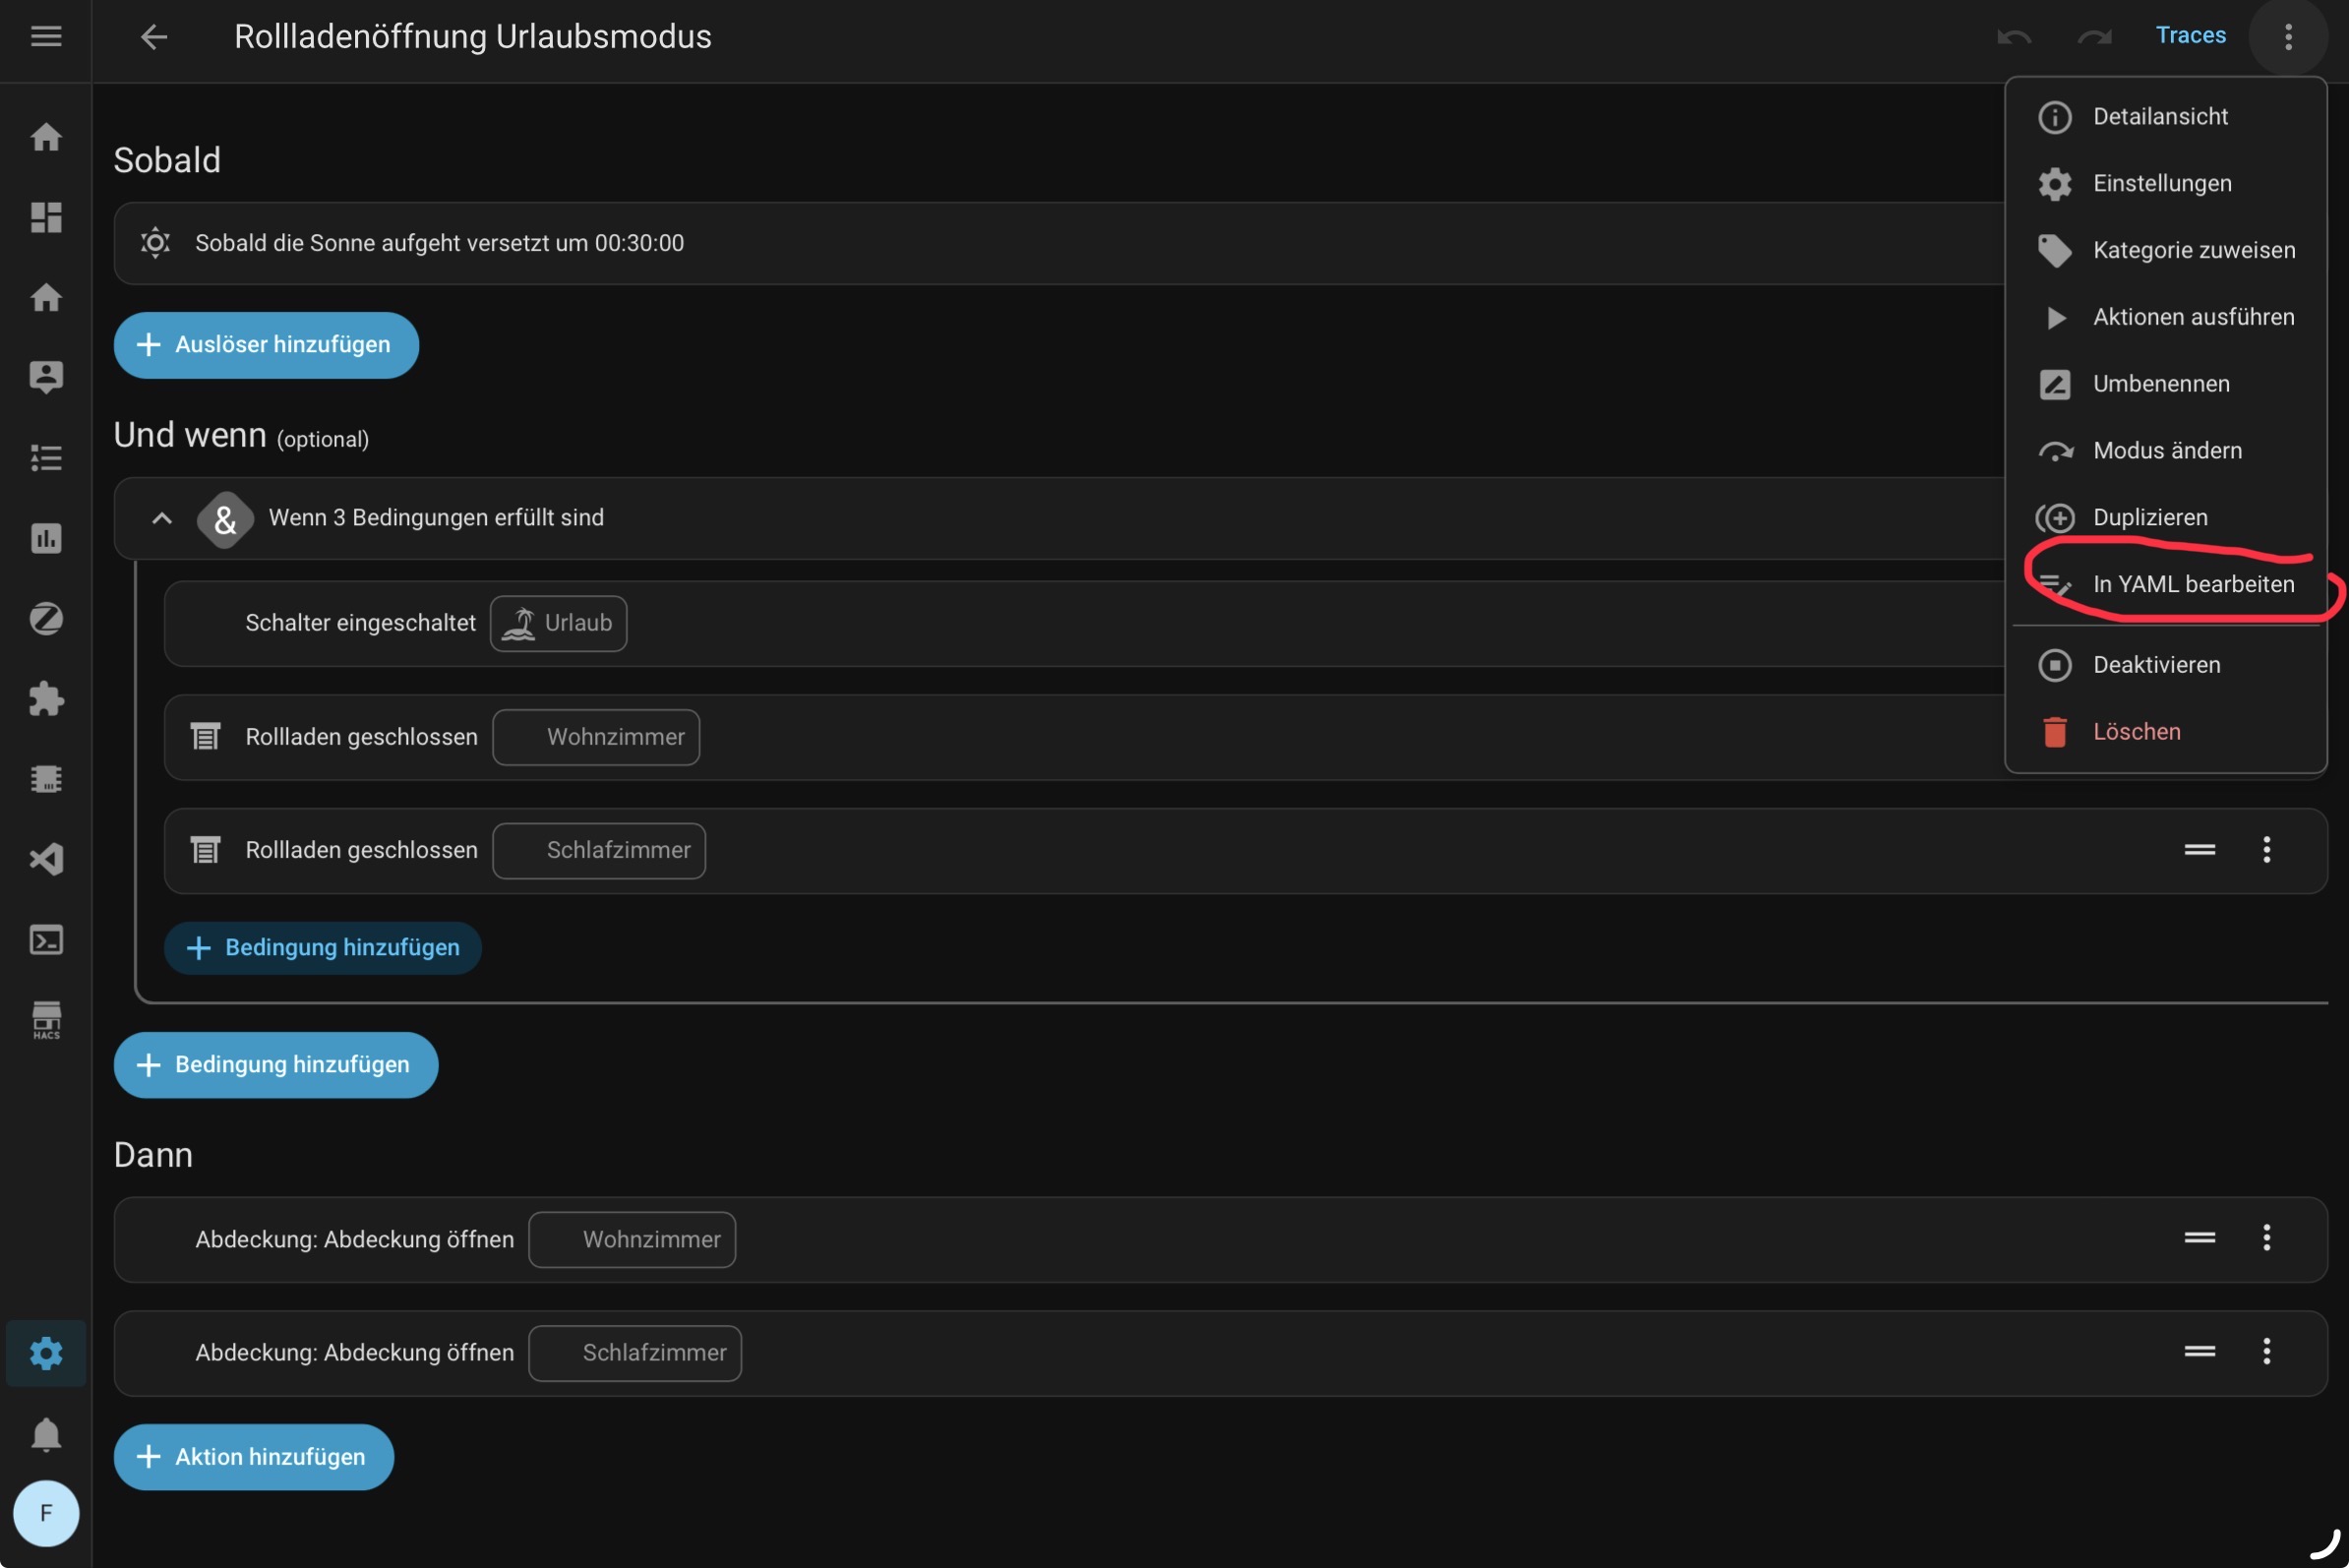The image size is (2349, 1568).
Task: Choose 'Duplizieren' from the menu
Action: tap(2150, 517)
